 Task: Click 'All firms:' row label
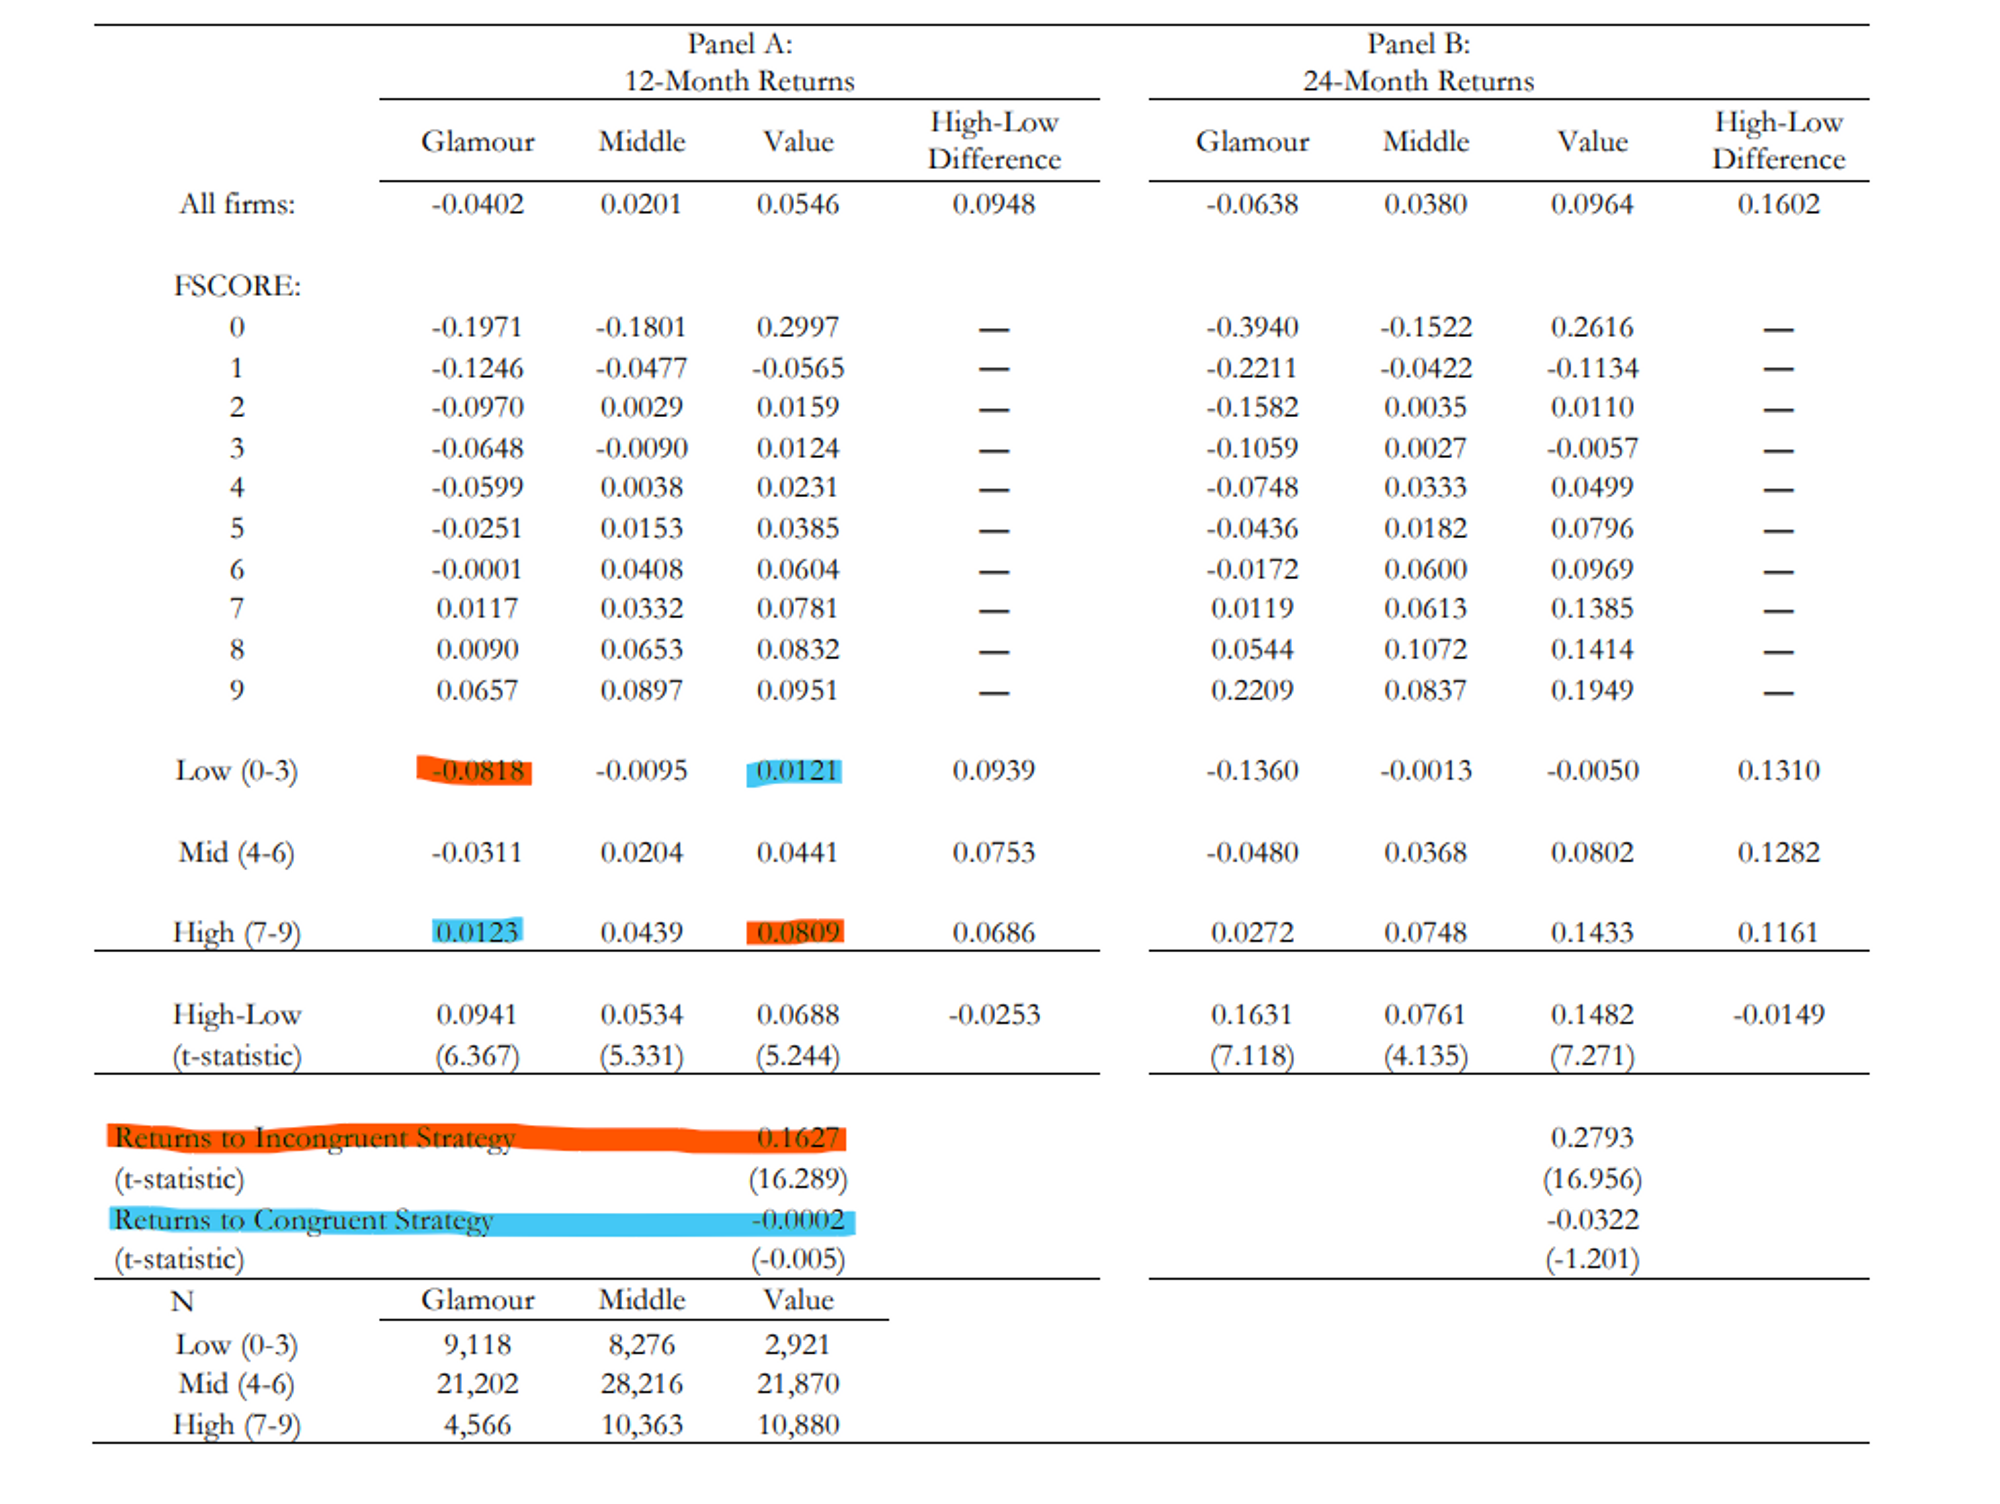237,204
